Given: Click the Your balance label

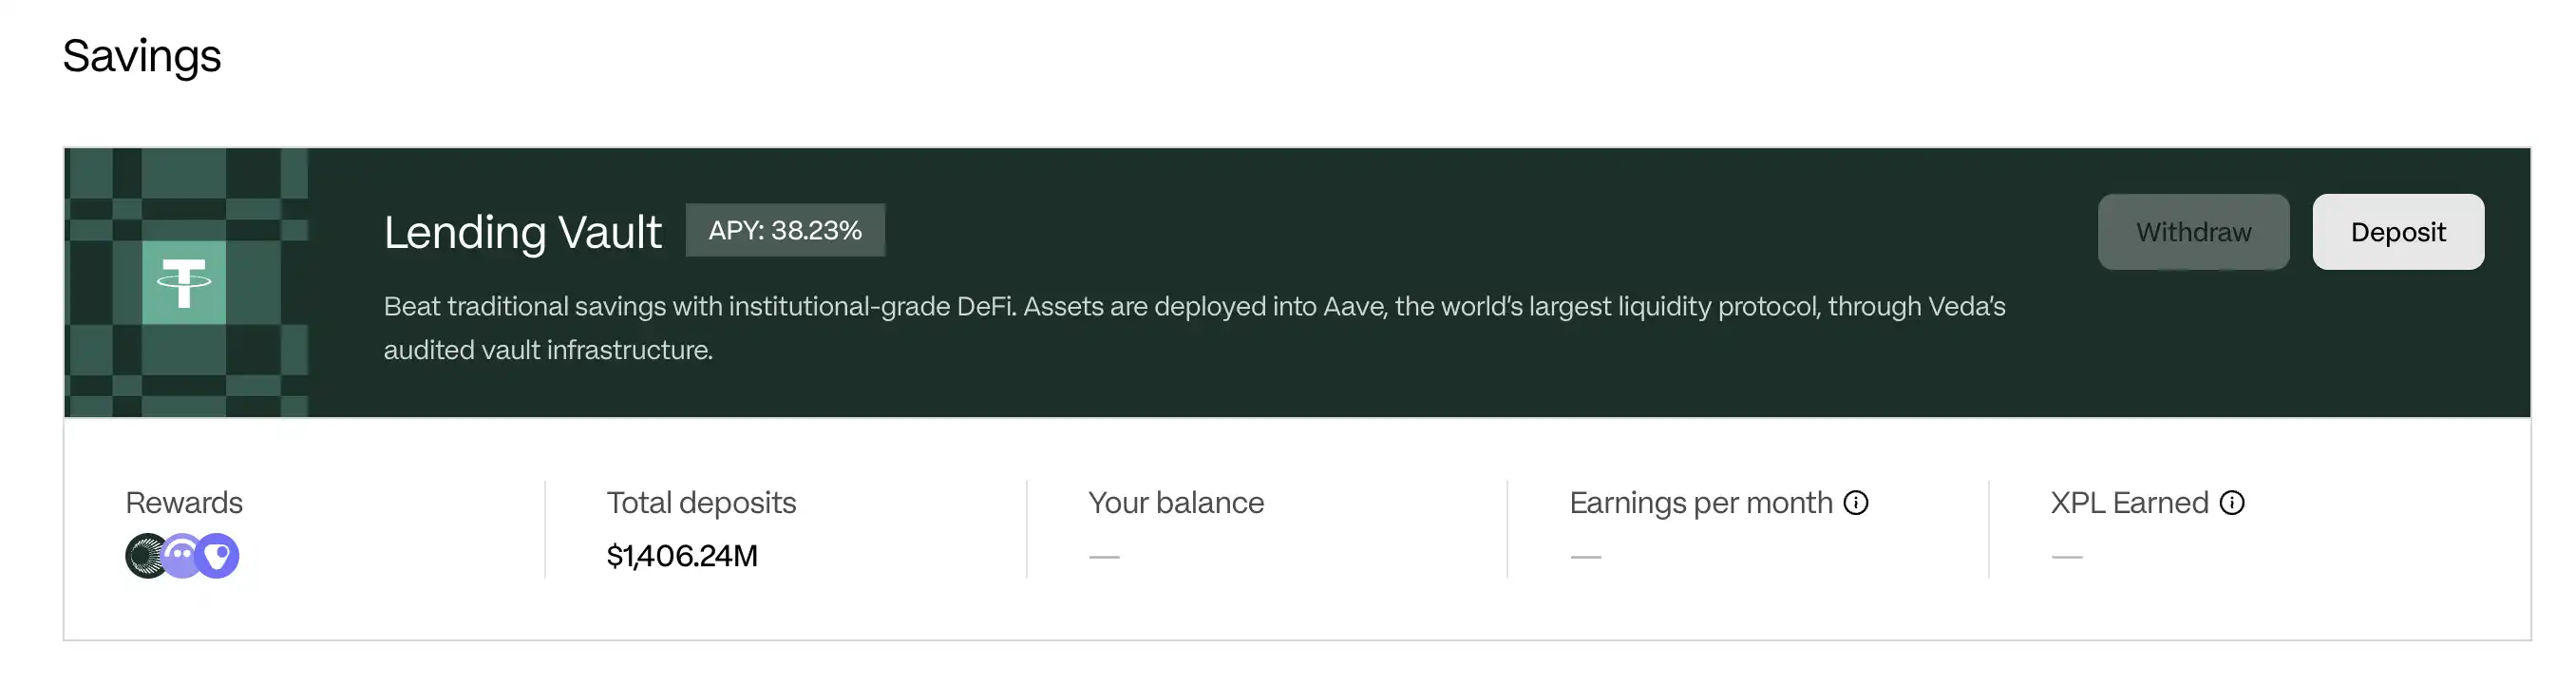Looking at the screenshot, I should (x=1176, y=502).
